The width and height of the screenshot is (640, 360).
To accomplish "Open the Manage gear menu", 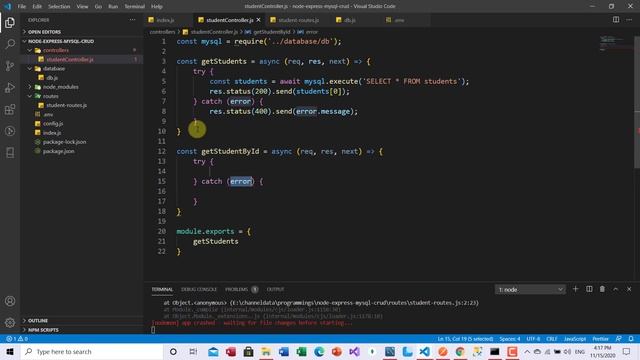I will point(10,322).
